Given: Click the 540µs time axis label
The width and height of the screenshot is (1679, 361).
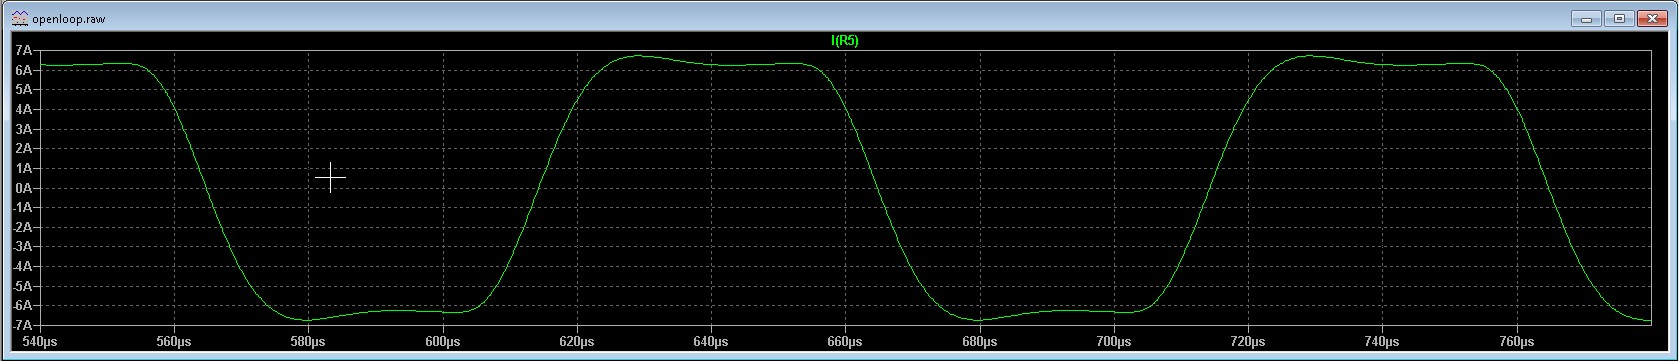Looking at the screenshot, I should pos(40,342).
